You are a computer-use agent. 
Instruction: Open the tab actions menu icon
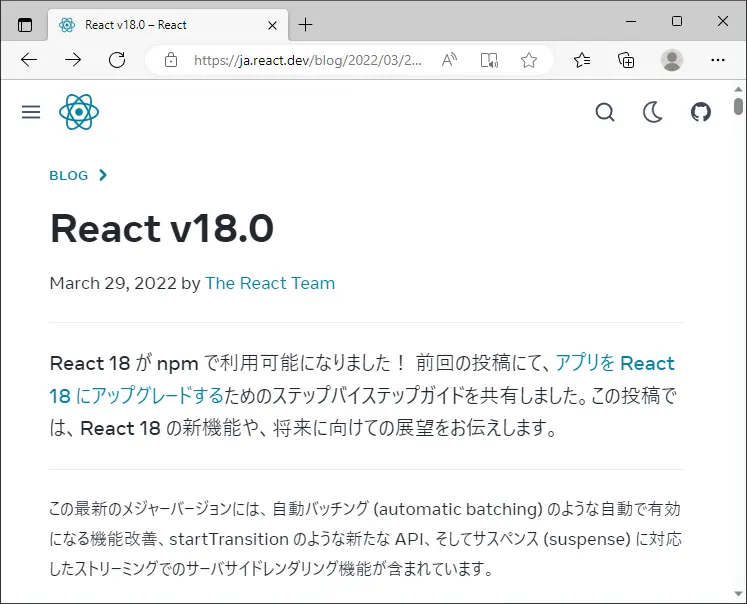click(x=25, y=24)
